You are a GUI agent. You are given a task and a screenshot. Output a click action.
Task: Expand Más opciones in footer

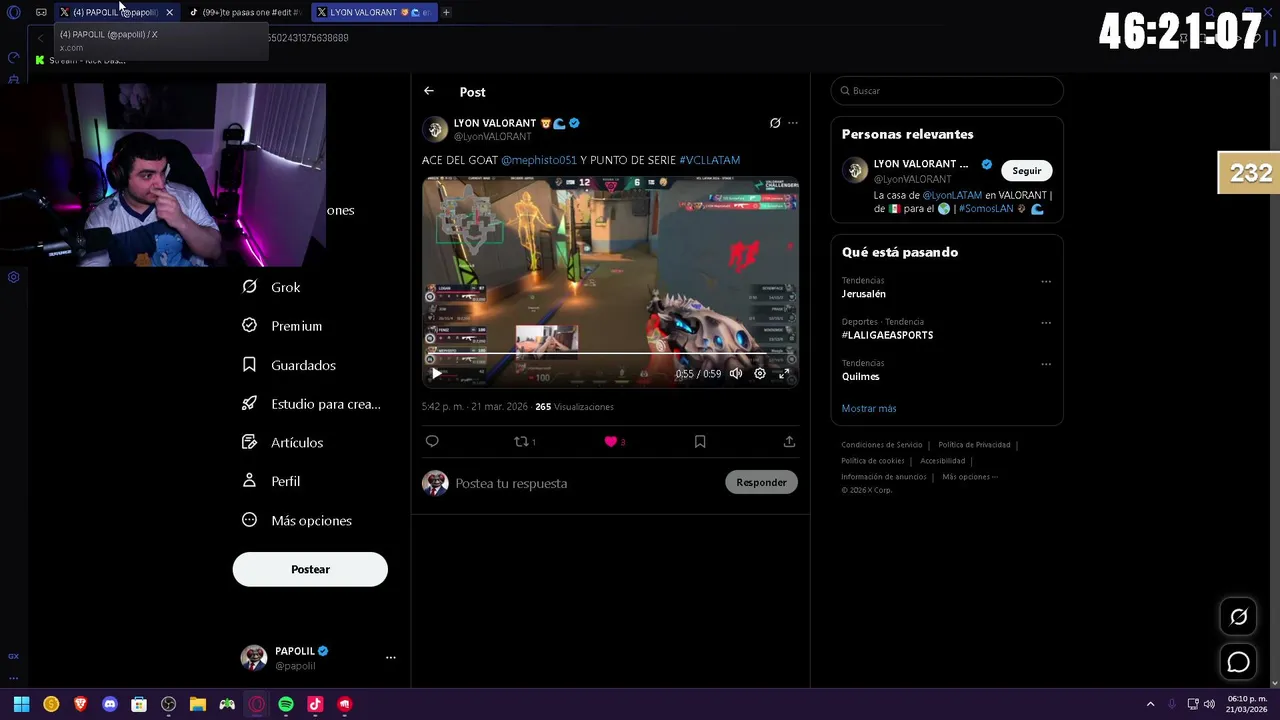tap(970, 477)
